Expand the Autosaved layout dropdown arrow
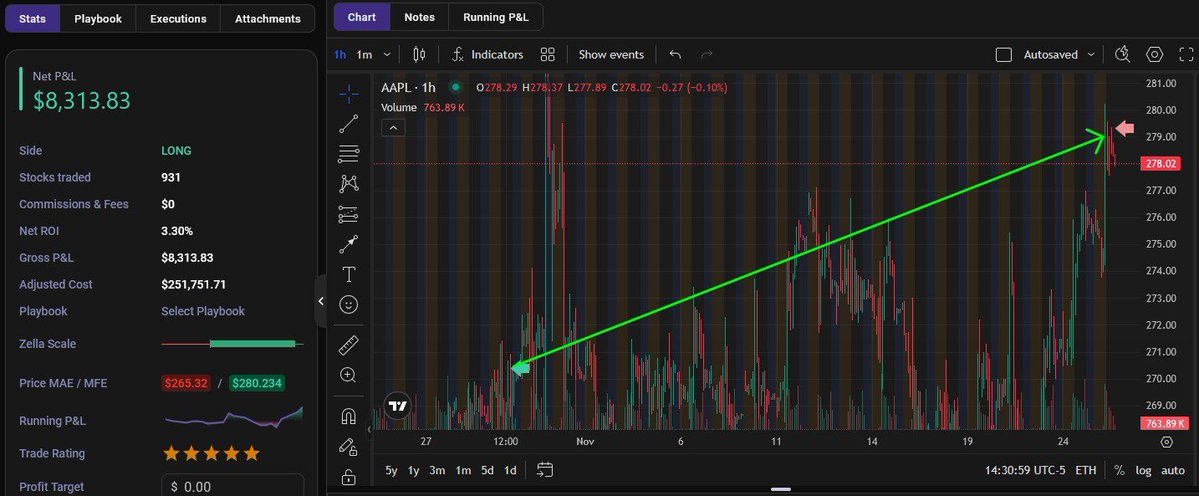The image size is (1199, 496). (1090, 55)
